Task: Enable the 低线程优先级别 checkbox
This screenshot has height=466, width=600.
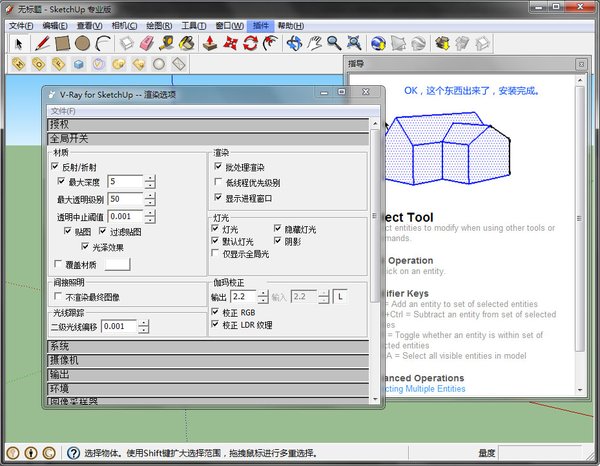Action: (x=219, y=183)
